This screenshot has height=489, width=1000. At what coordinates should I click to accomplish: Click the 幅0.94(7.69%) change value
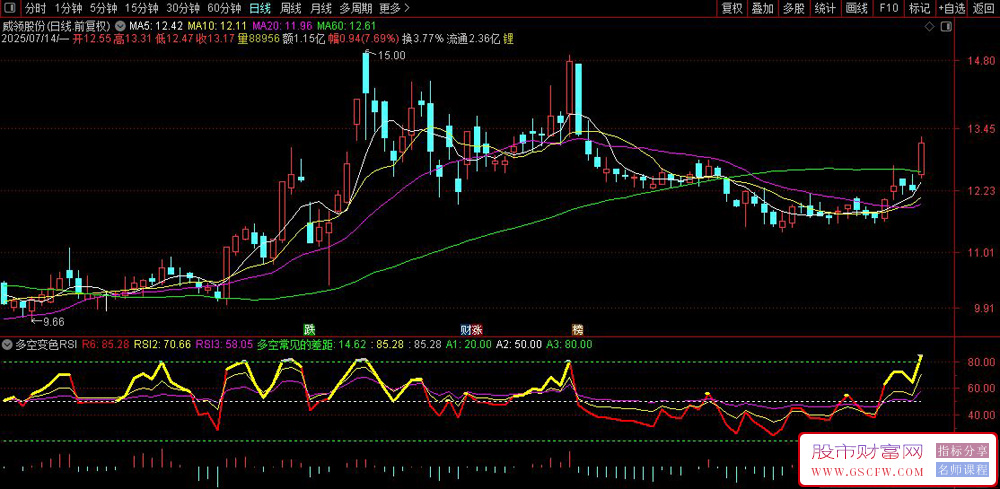tap(364, 39)
